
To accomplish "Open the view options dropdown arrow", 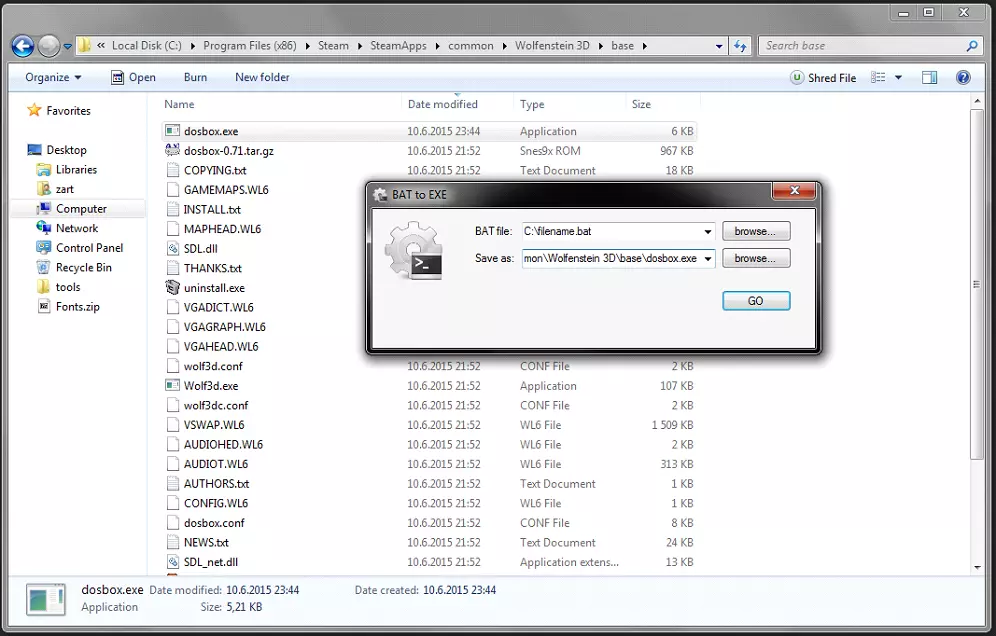I will coord(898,78).
